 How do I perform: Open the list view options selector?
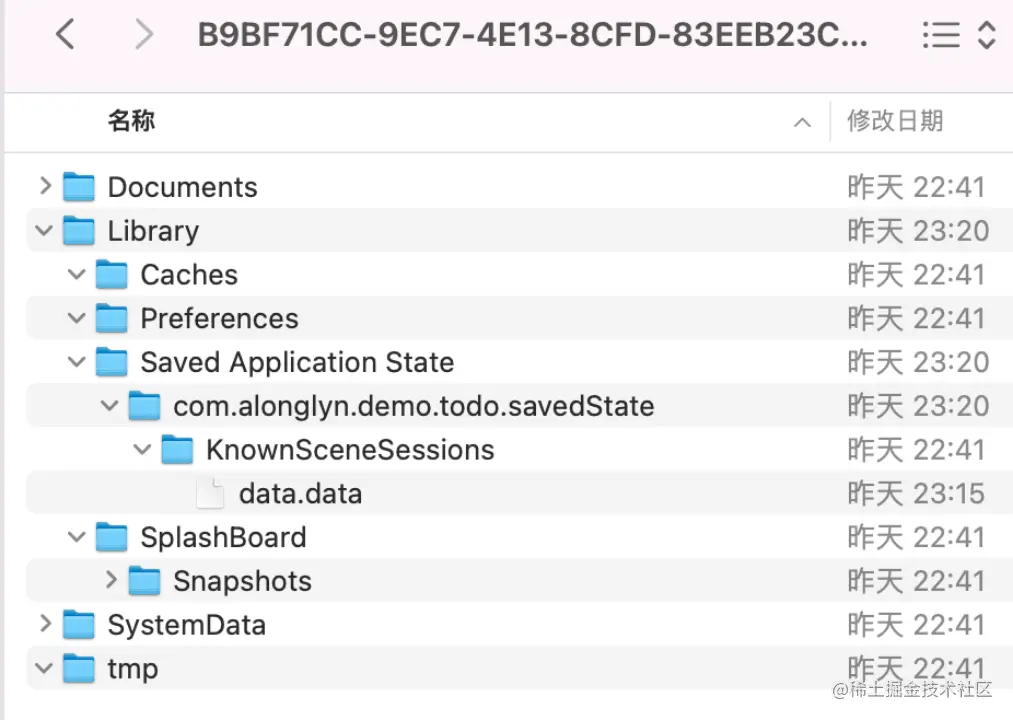(958, 37)
